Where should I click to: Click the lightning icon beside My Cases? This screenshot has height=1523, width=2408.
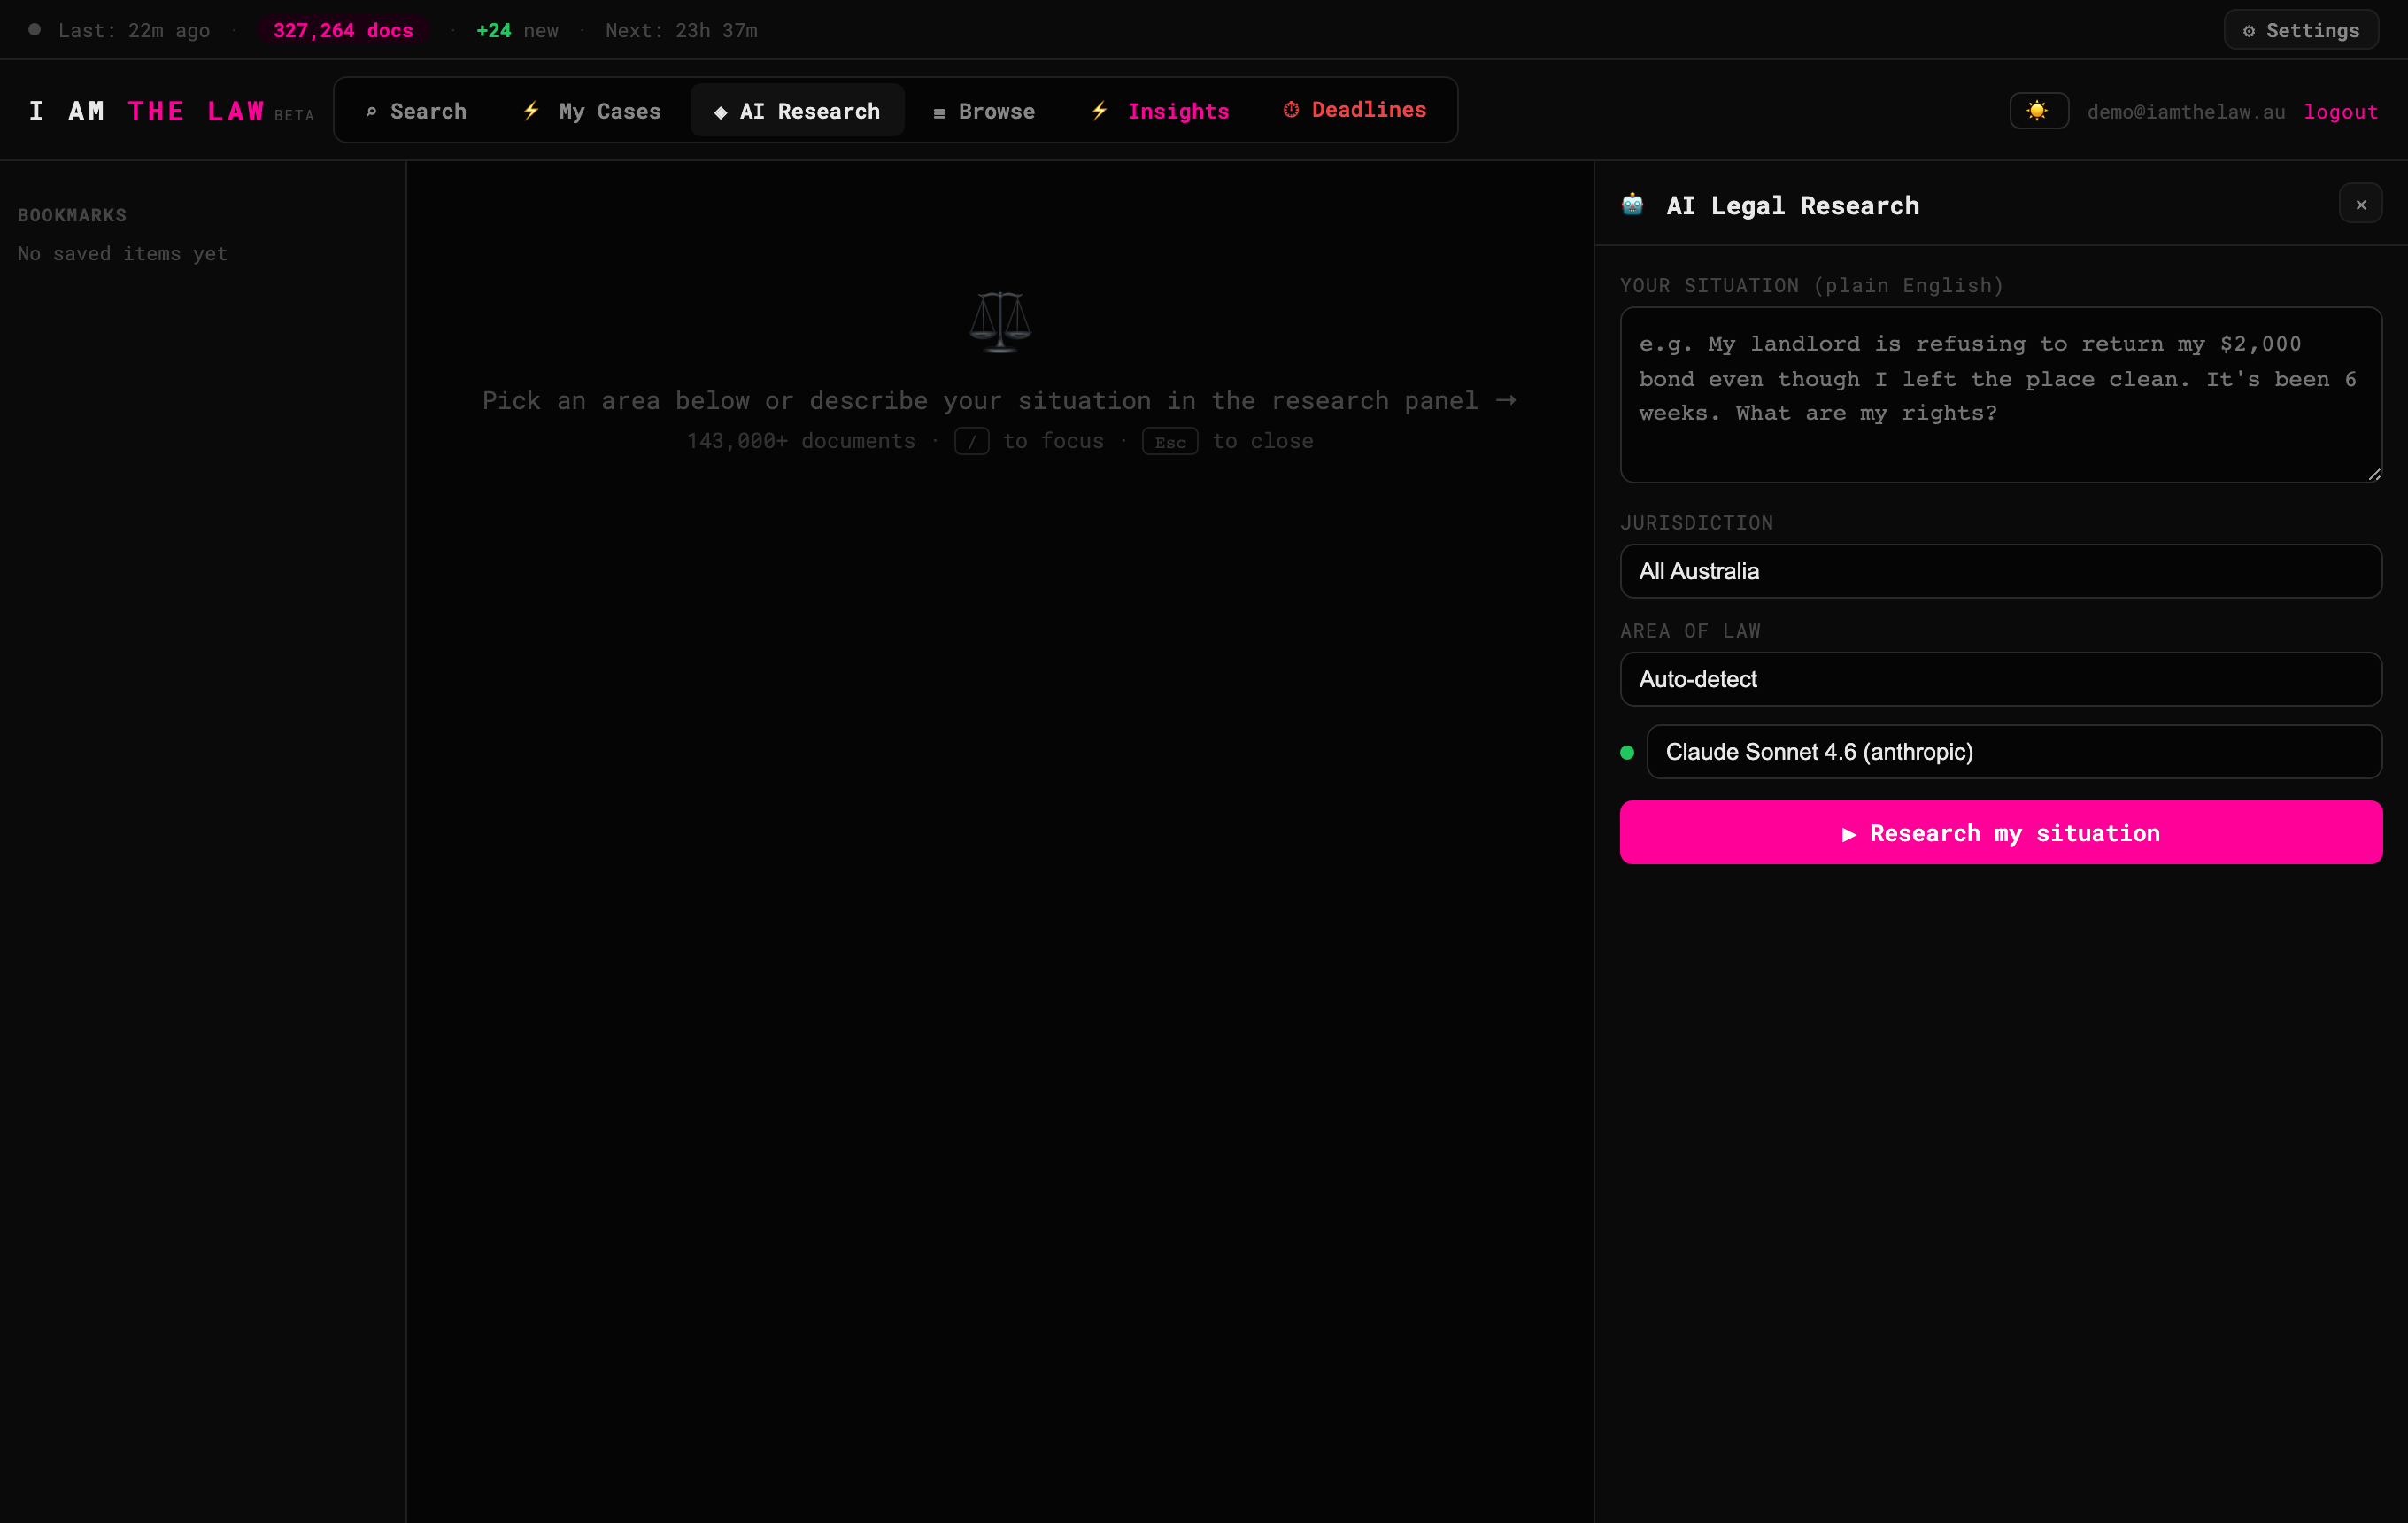531,111
